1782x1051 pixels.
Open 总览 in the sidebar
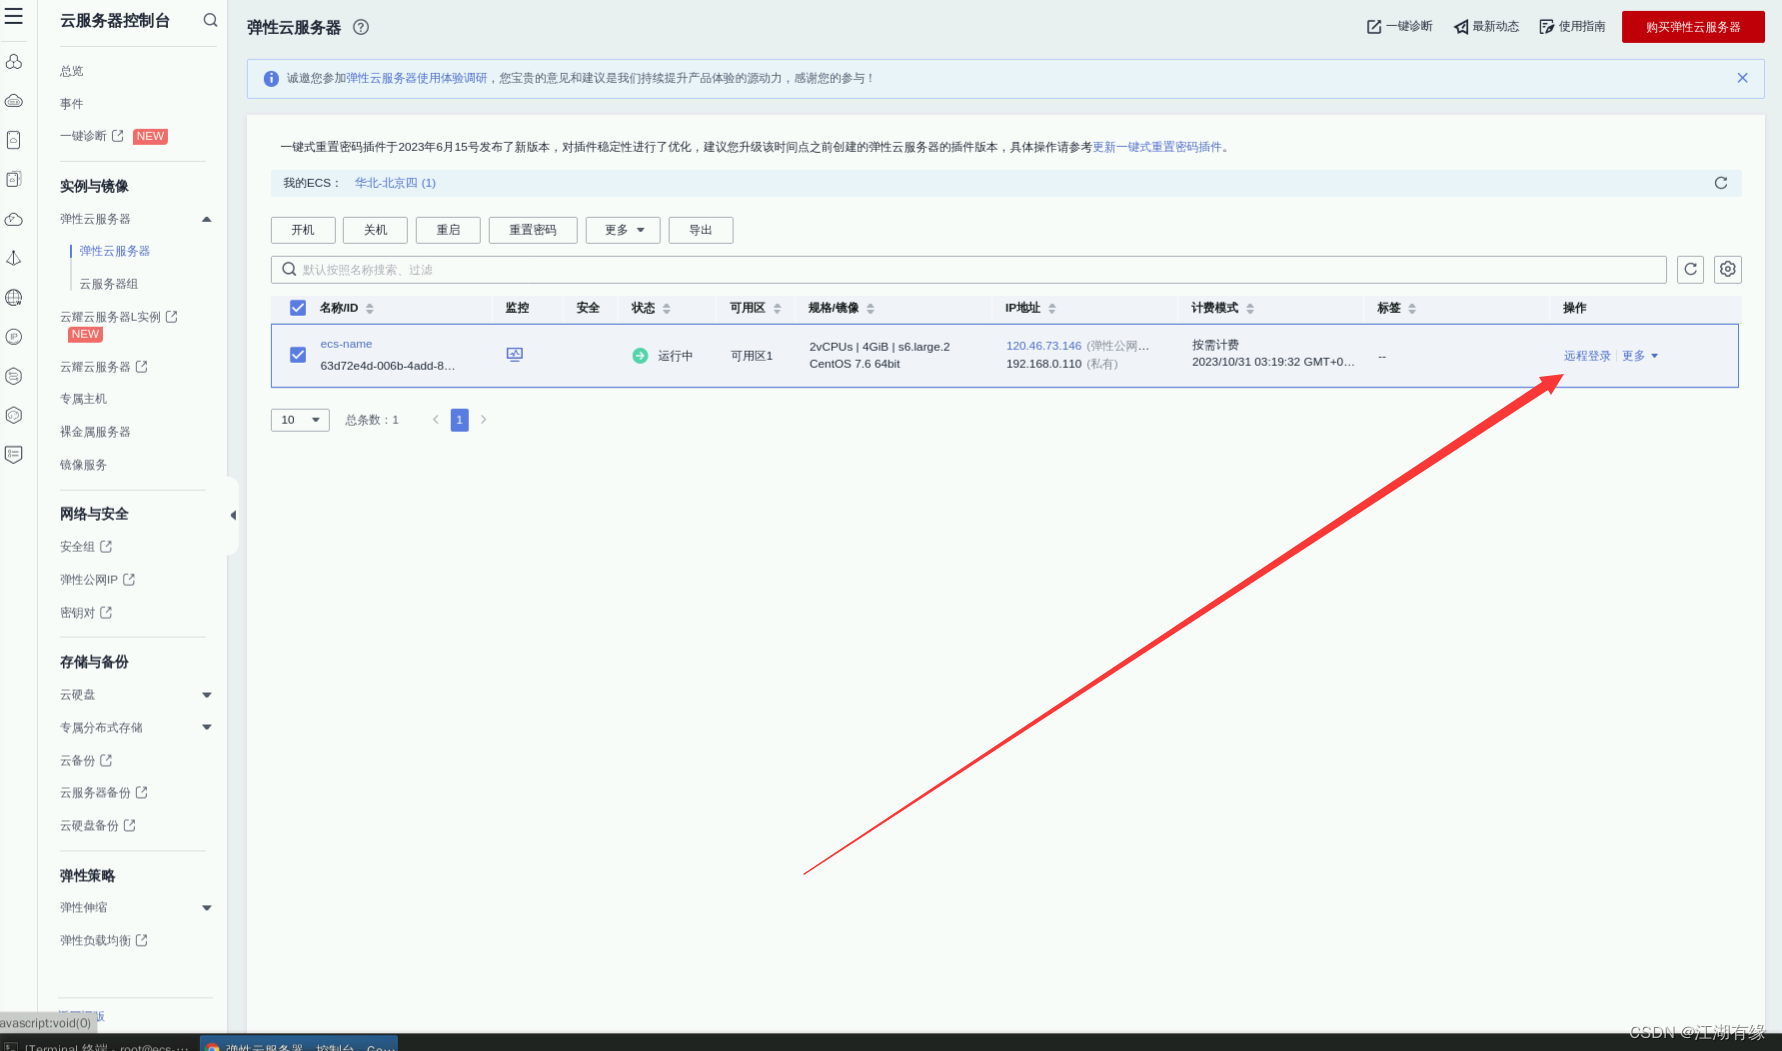(72, 71)
